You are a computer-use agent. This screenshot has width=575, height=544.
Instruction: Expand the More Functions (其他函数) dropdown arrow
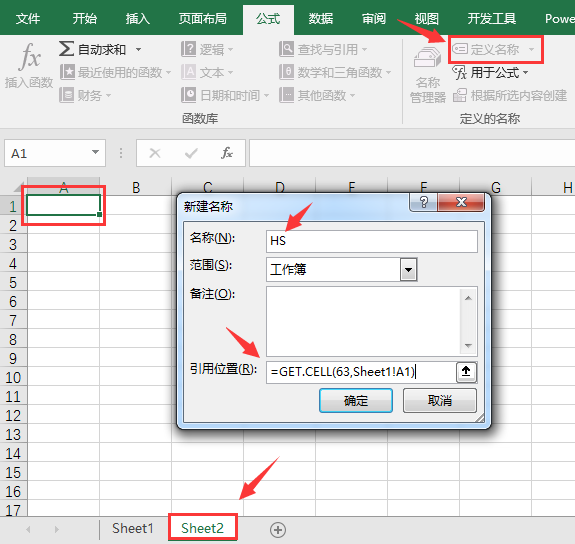click(x=352, y=96)
